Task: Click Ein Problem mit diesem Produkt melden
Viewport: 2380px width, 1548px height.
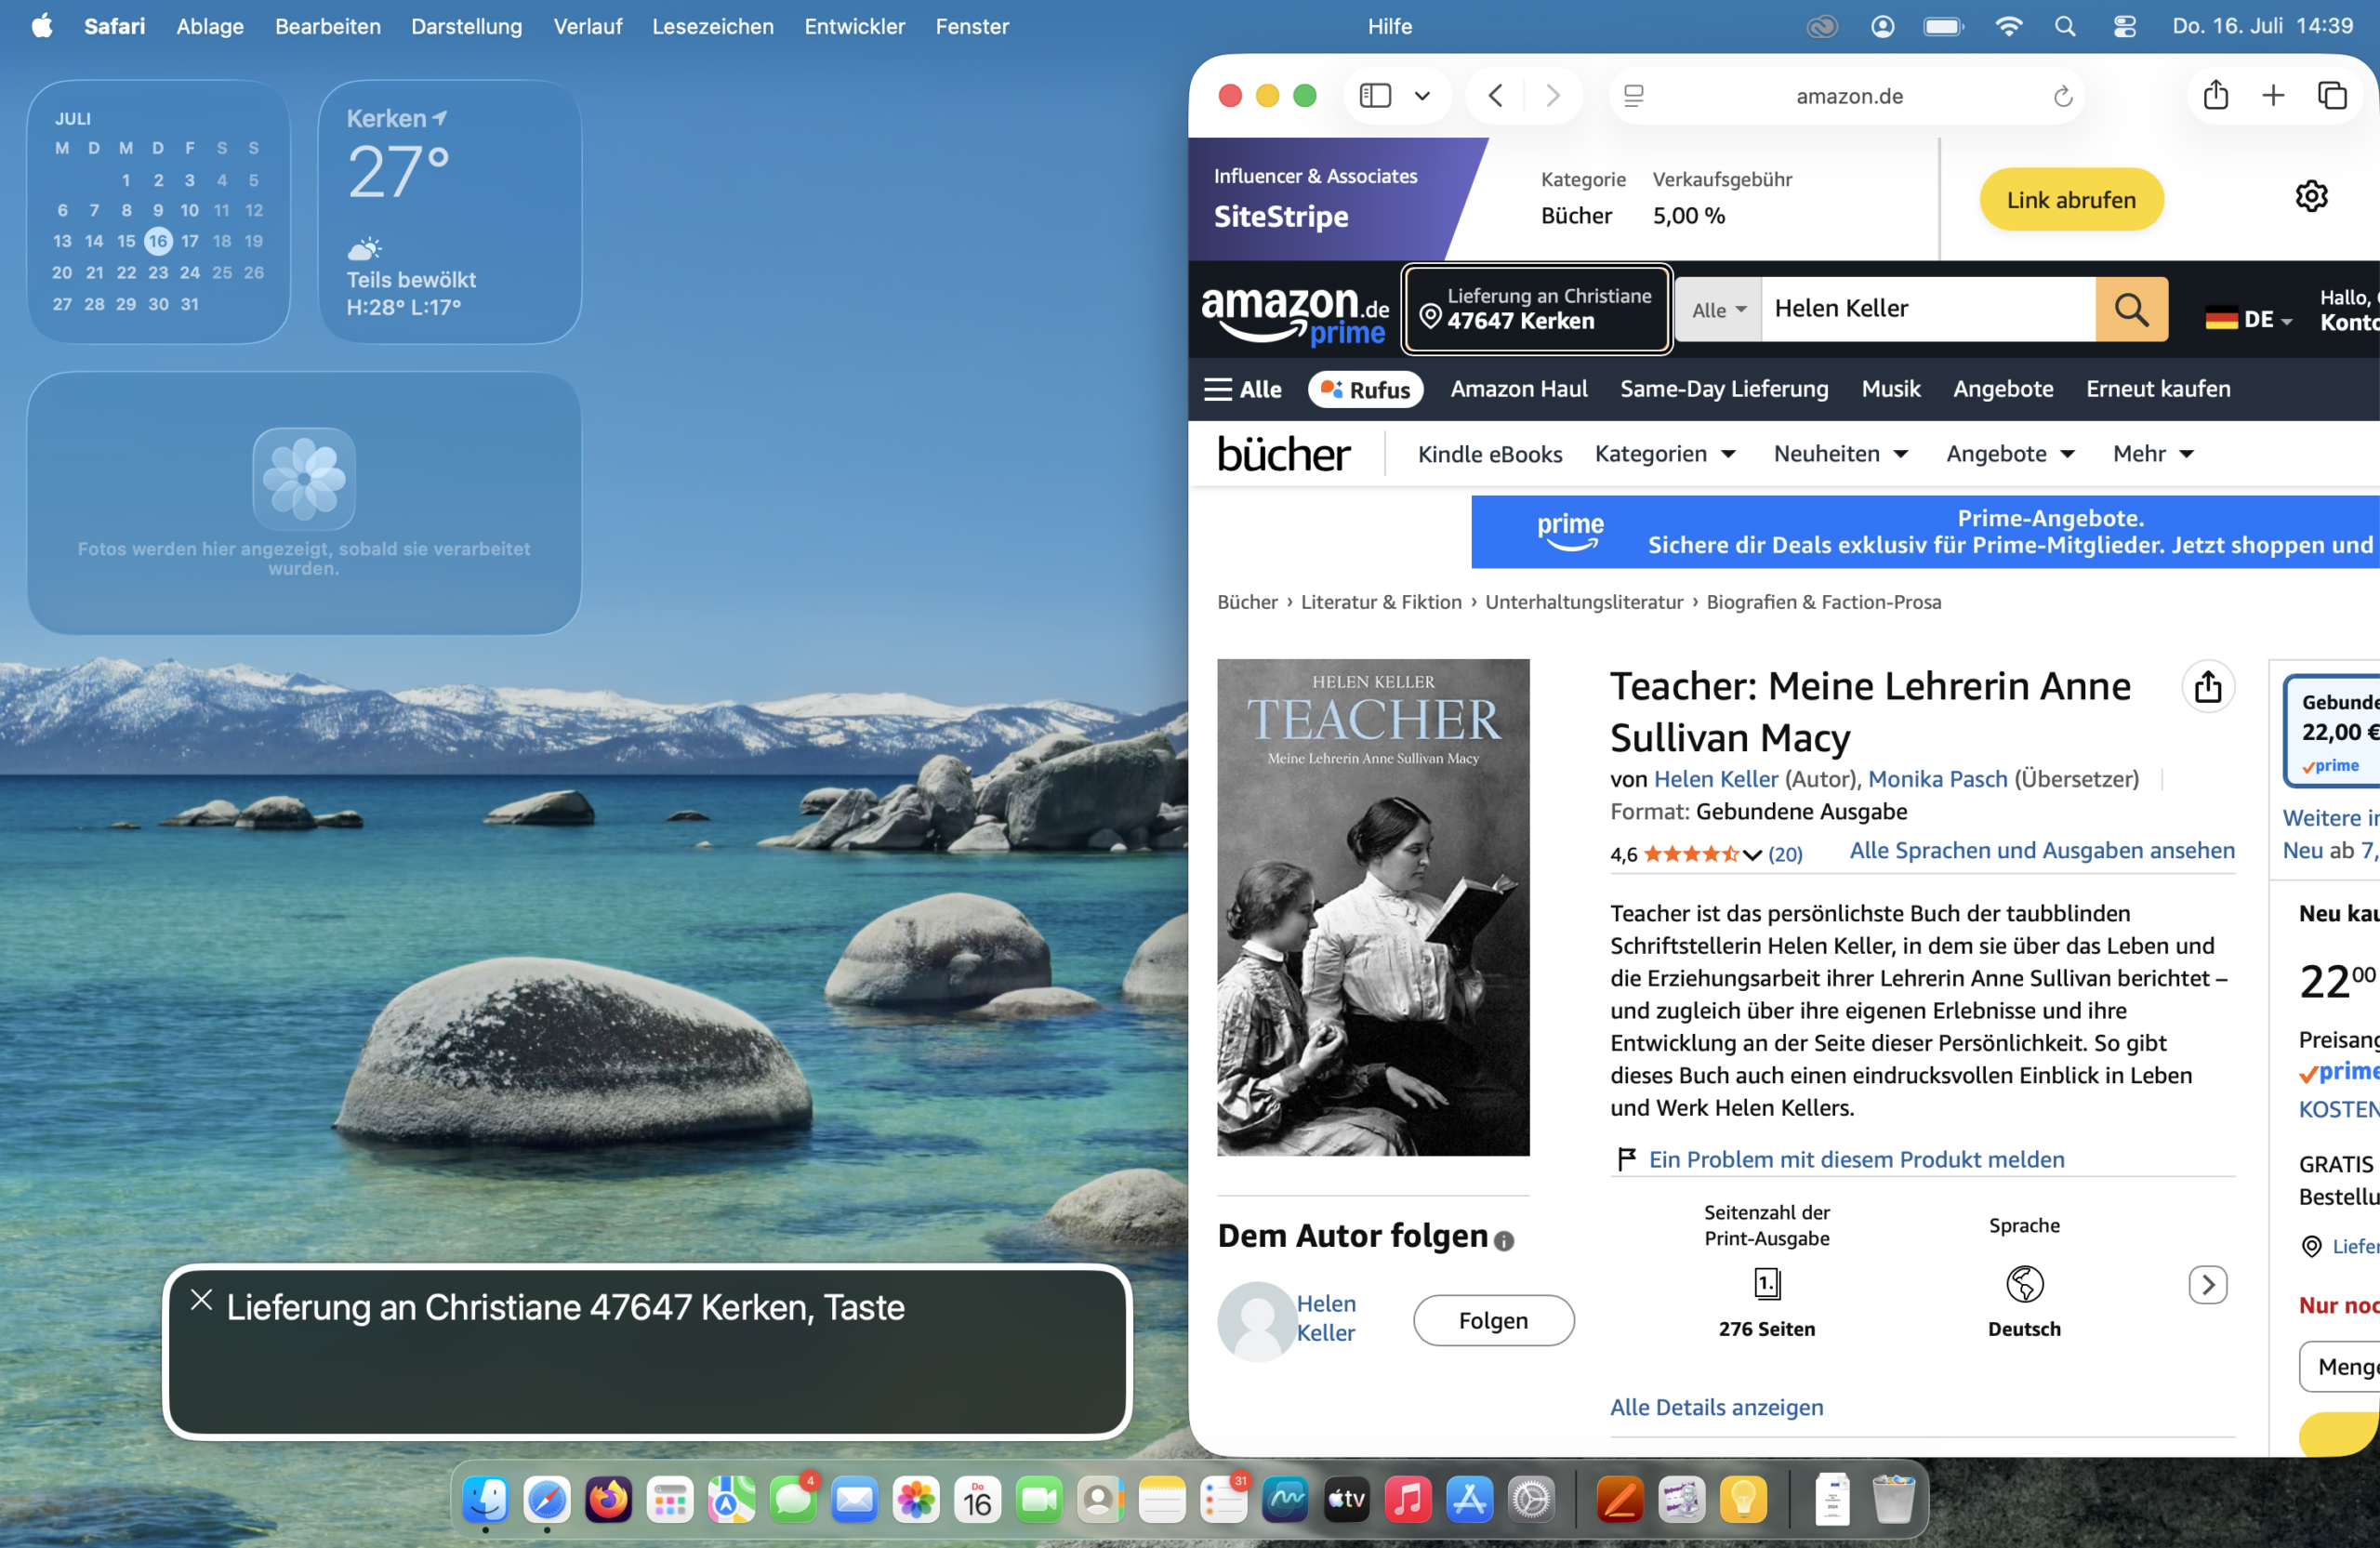Action: click(x=1856, y=1159)
